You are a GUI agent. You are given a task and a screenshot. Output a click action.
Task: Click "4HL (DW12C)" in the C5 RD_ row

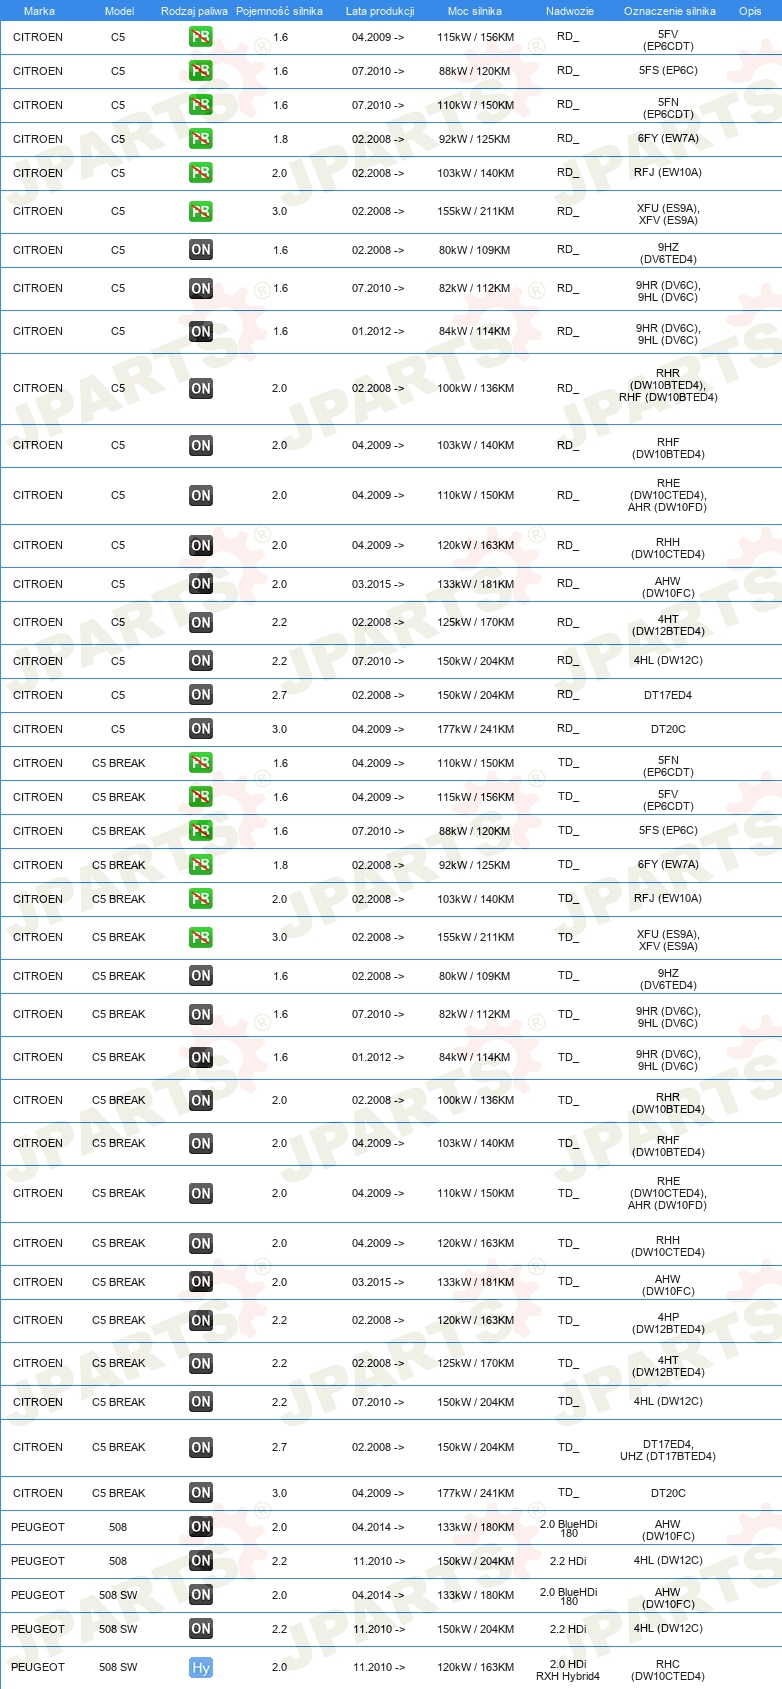[x=668, y=660]
